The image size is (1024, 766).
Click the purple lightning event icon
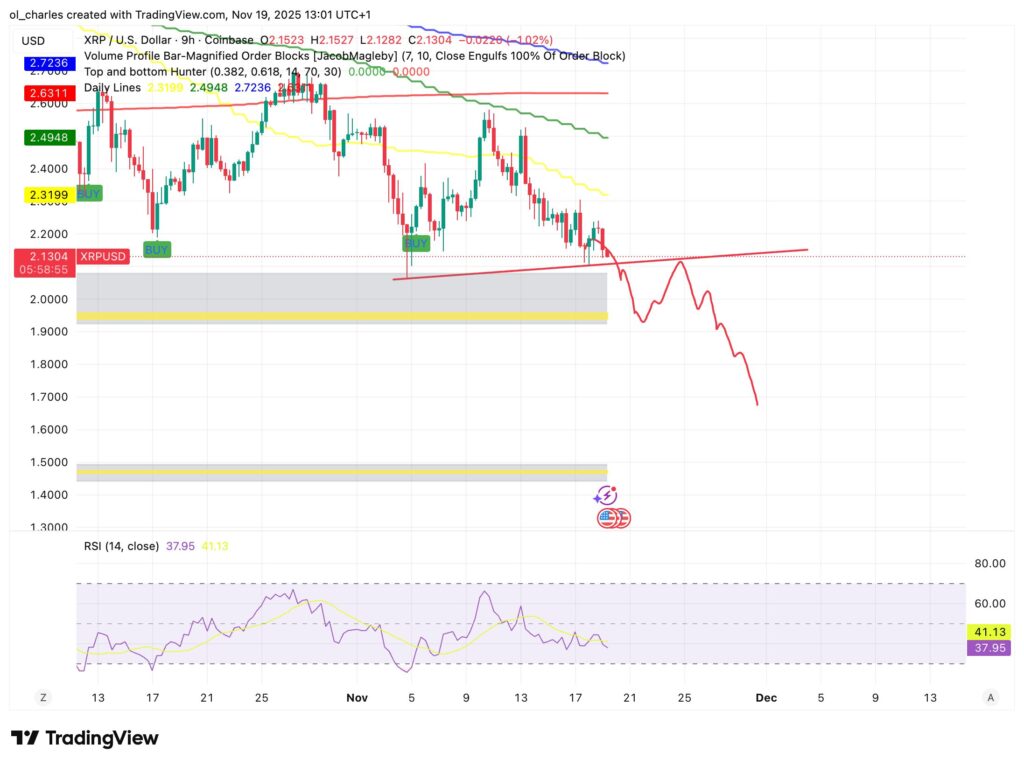[x=605, y=495]
